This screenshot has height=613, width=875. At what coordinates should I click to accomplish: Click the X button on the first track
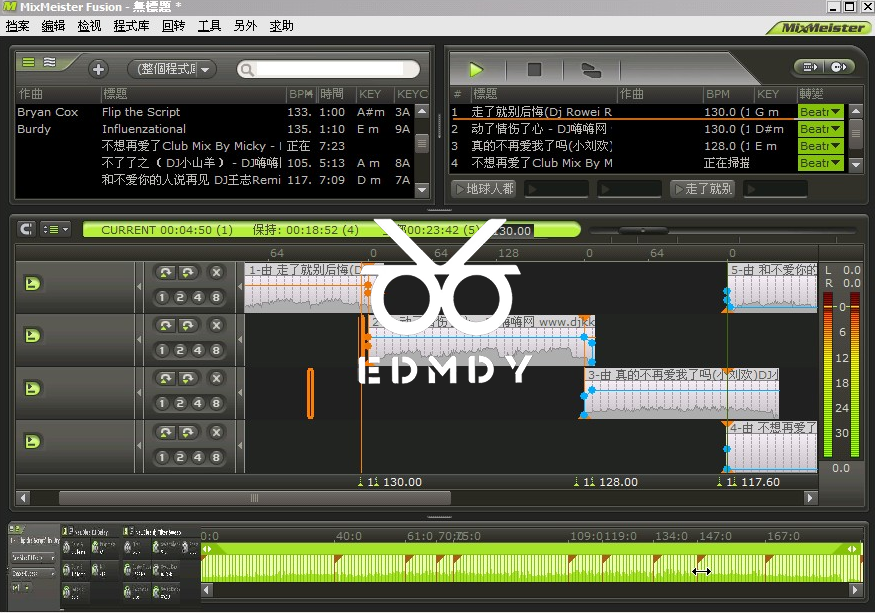(215, 272)
